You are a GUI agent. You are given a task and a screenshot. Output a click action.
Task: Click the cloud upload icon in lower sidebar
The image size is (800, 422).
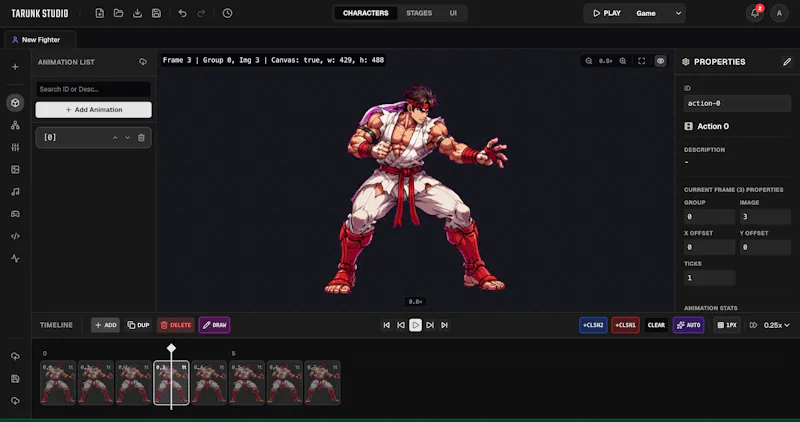[15, 356]
